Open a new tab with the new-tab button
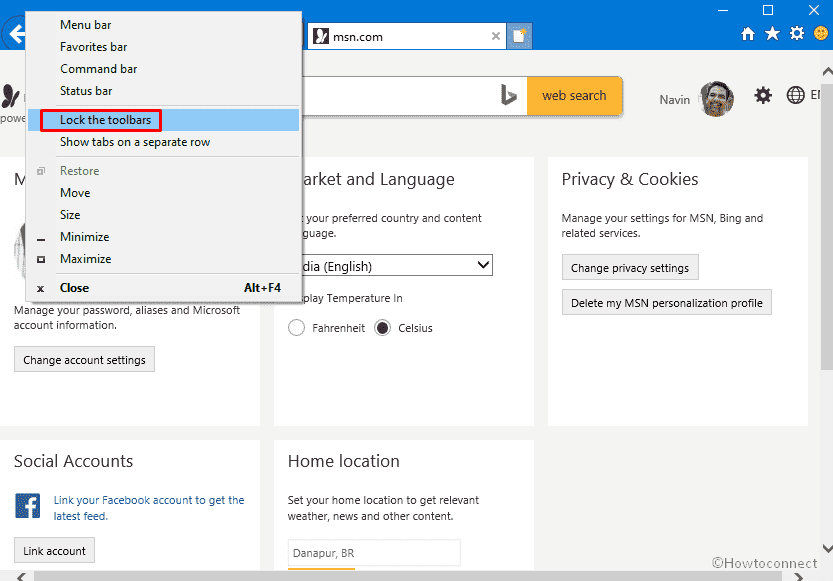 tap(519, 36)
